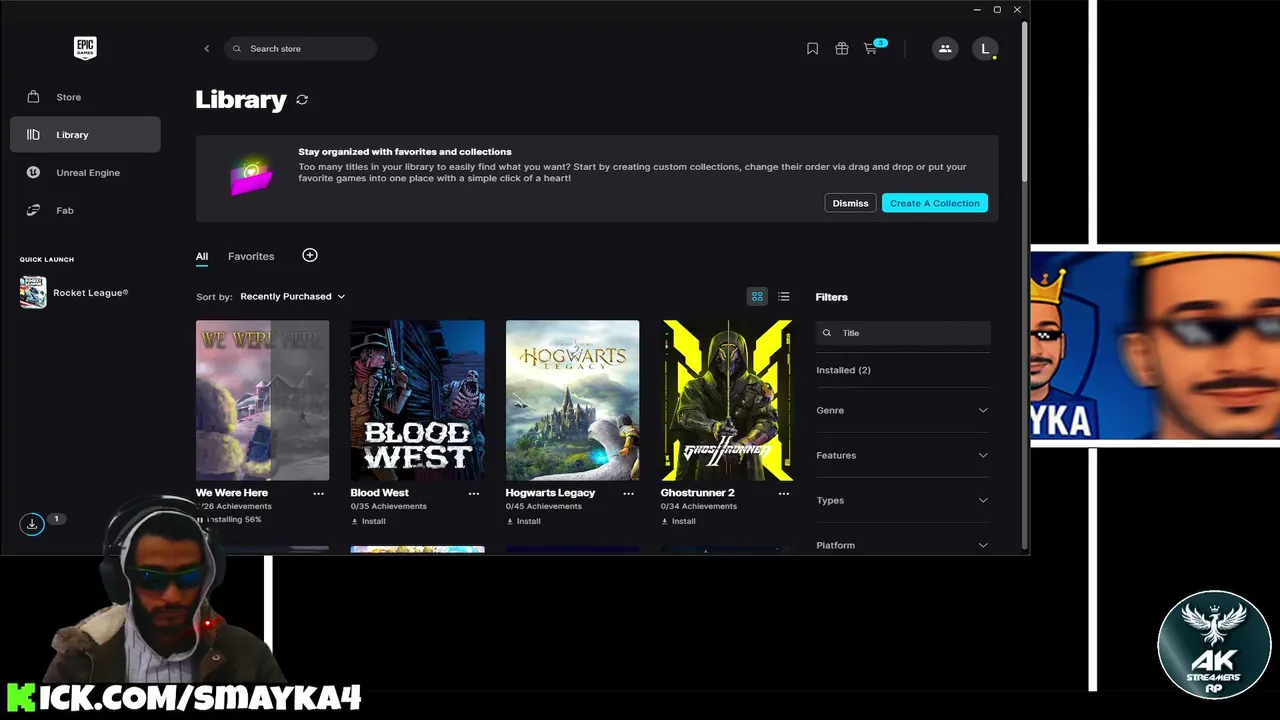Click the Search store field
The height and width of the screenshot is (720, 1280).
pyautogui.click(x=301, y=49)
